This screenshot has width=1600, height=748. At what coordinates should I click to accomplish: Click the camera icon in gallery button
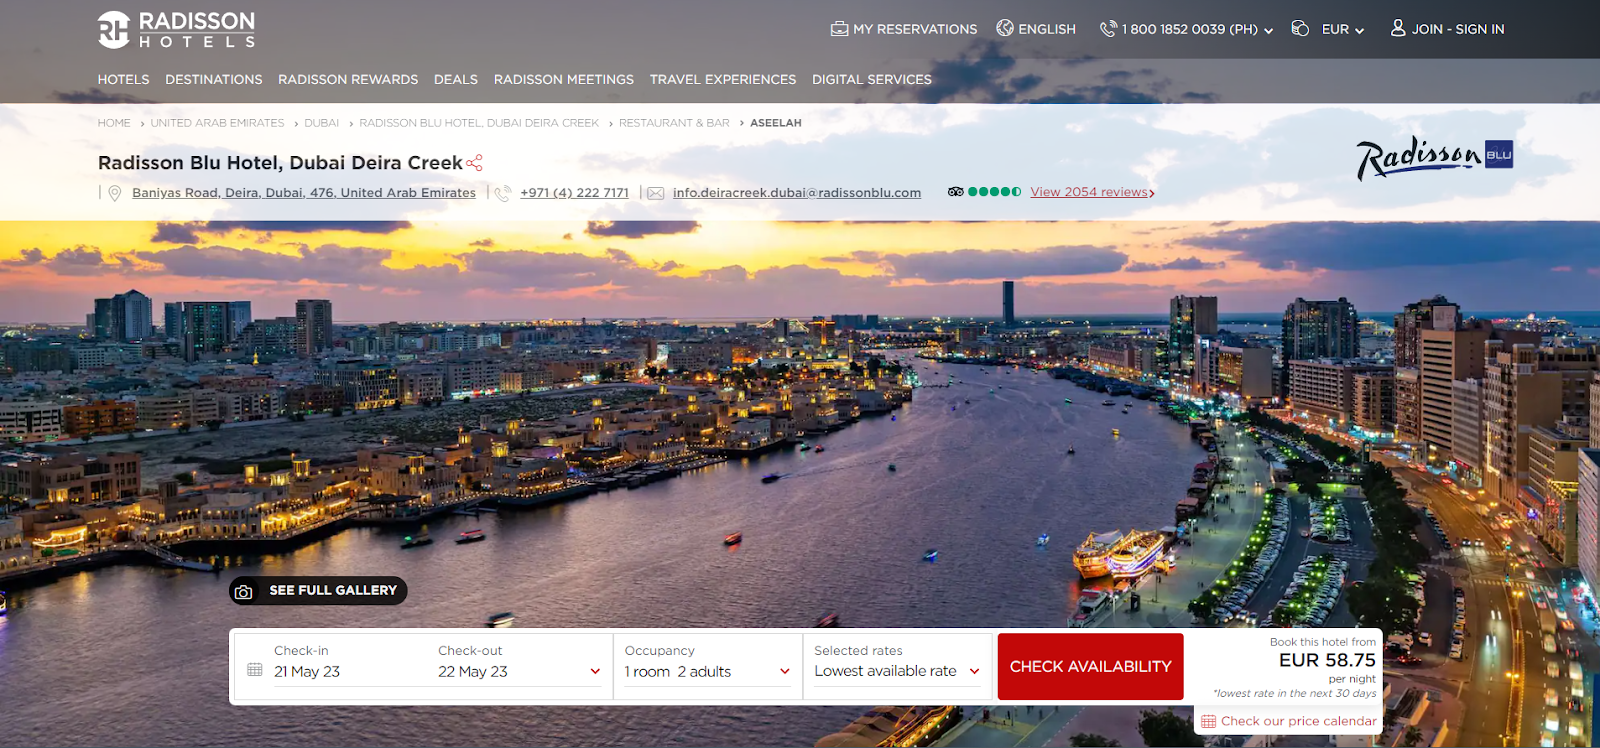(243, 592)
